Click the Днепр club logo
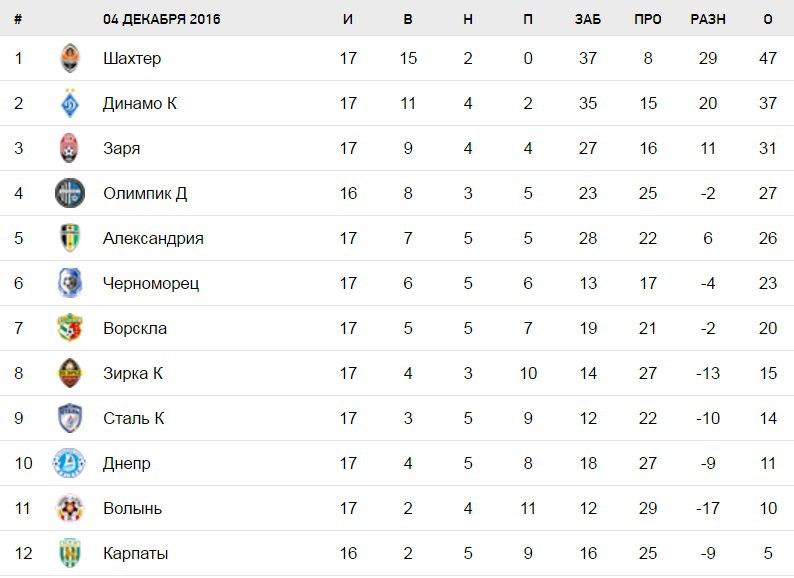This screenshot has width=794, height=578. coord(69,463)
